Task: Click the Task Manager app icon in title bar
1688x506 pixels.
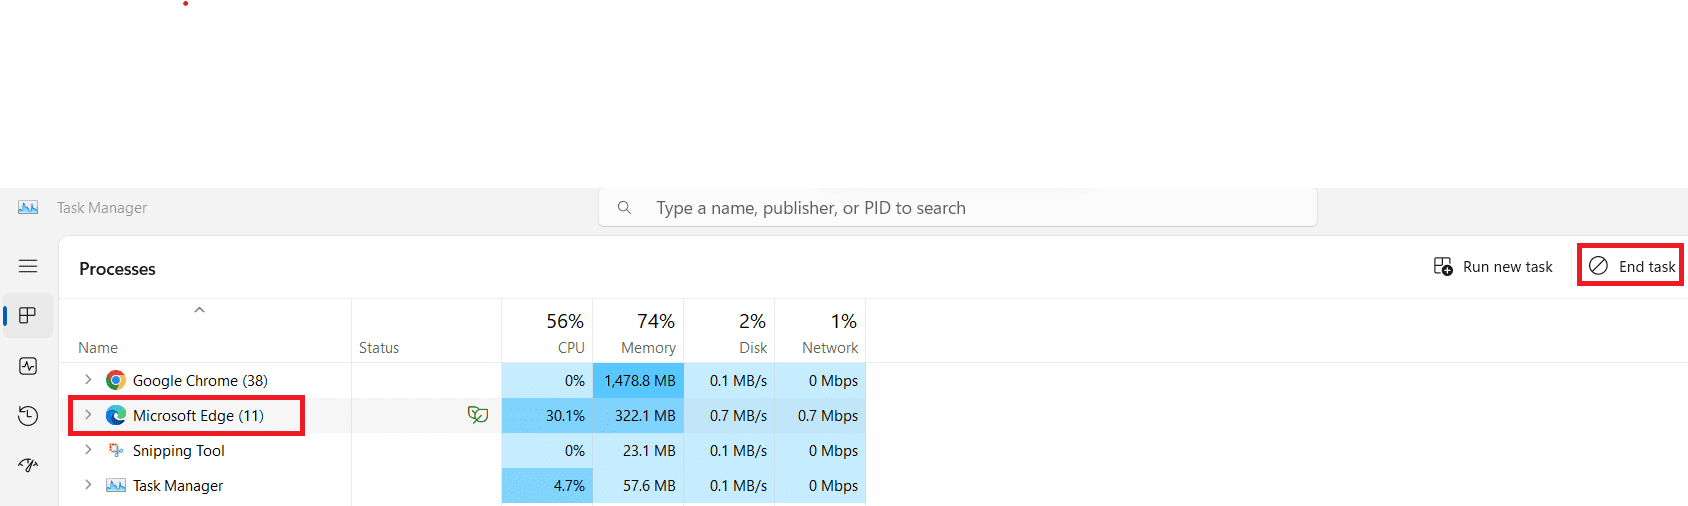Action: coord(28,207)
